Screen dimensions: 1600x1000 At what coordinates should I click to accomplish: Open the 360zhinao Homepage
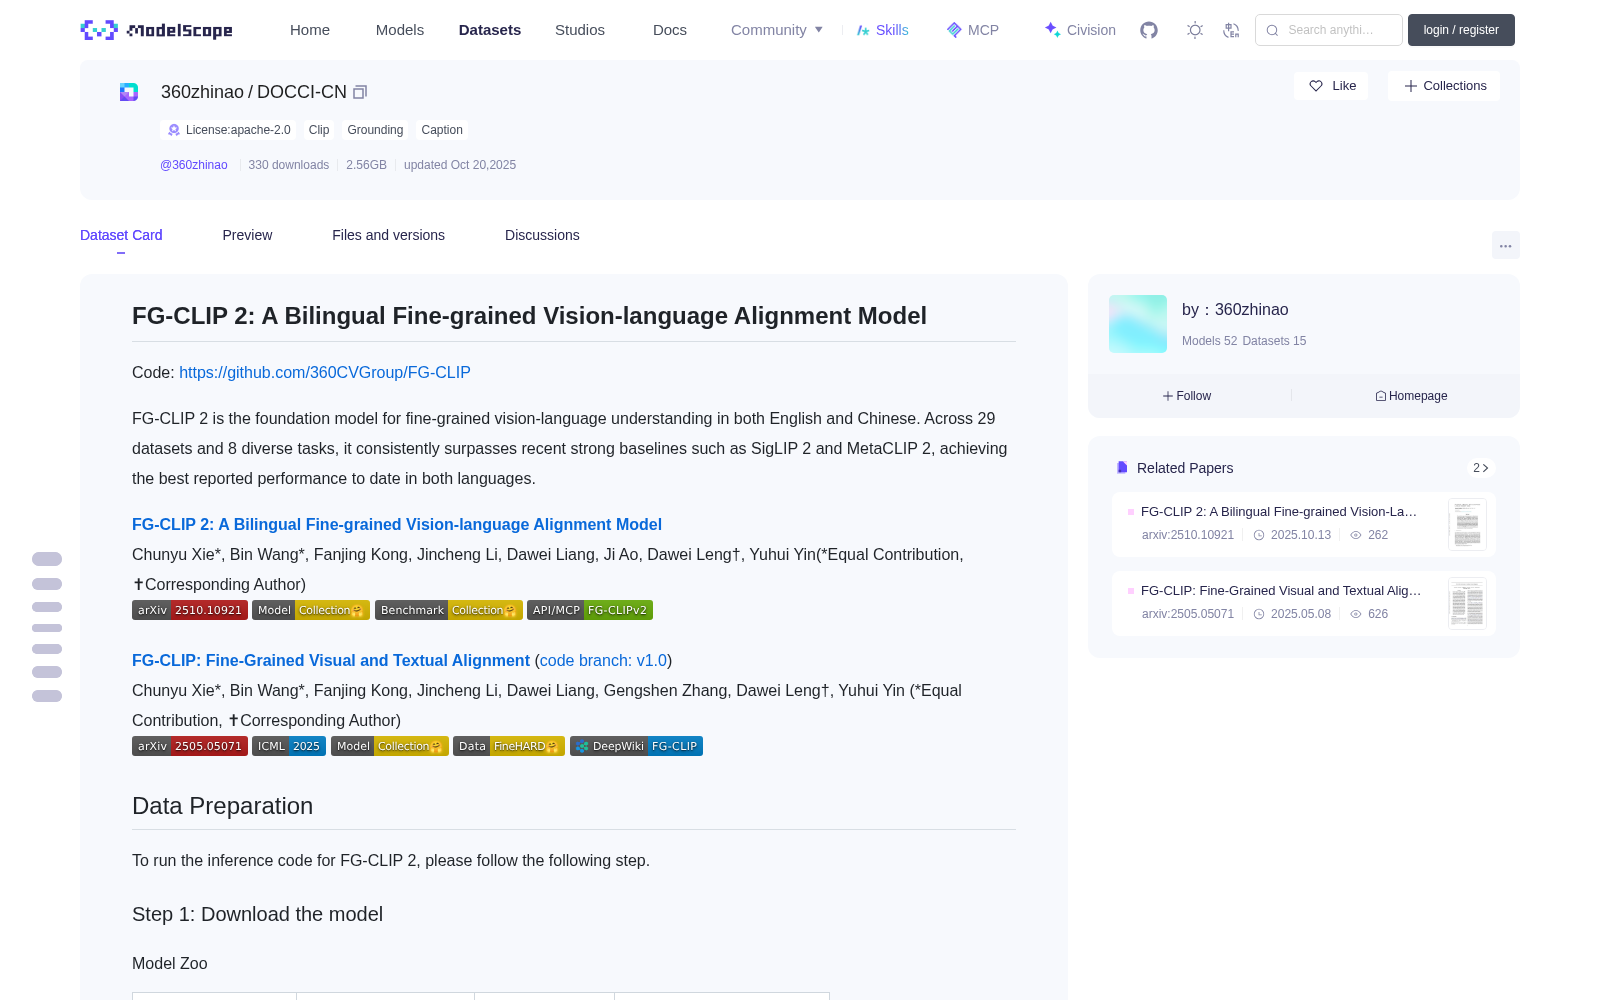1411,396
